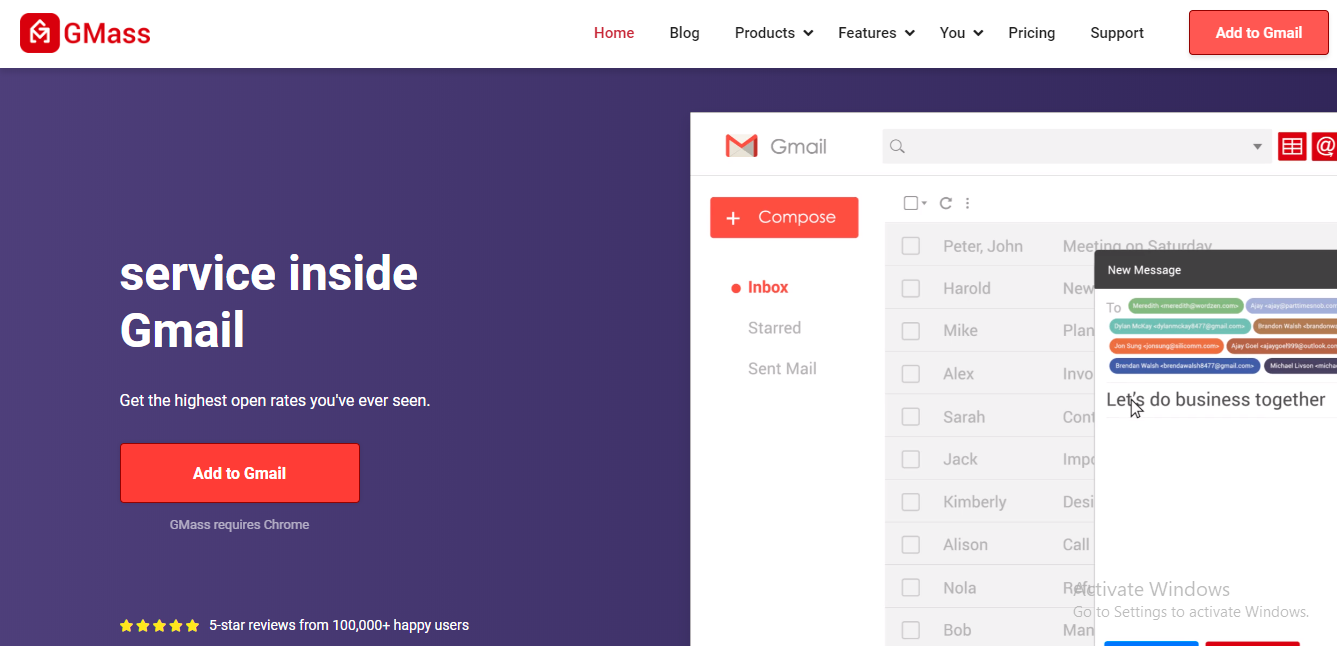This screenshot has width=1337, height=646.
Task: Check the box next to Alison
Action: tap(911, 545)
